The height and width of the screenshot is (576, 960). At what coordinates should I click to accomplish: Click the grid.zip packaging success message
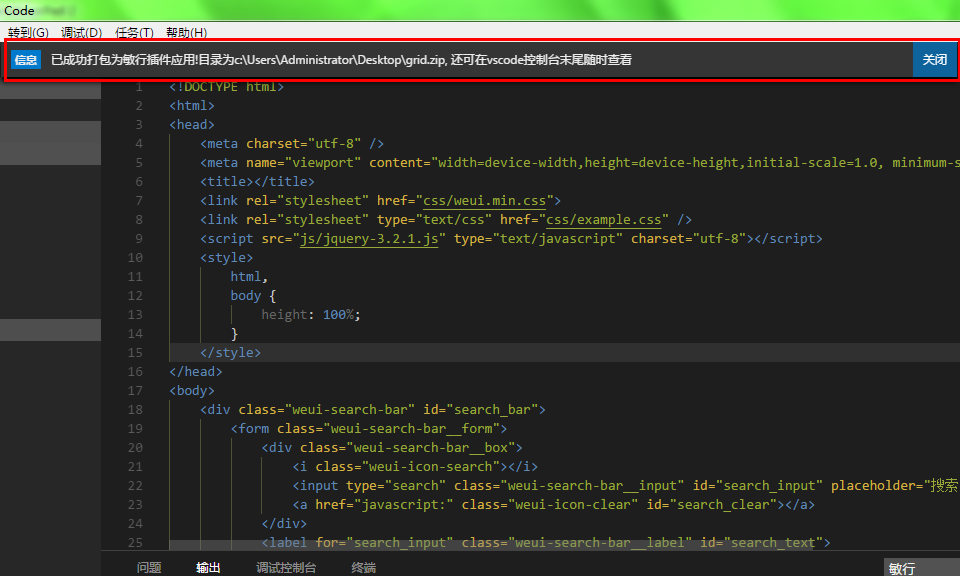click(x=341, y=59)
